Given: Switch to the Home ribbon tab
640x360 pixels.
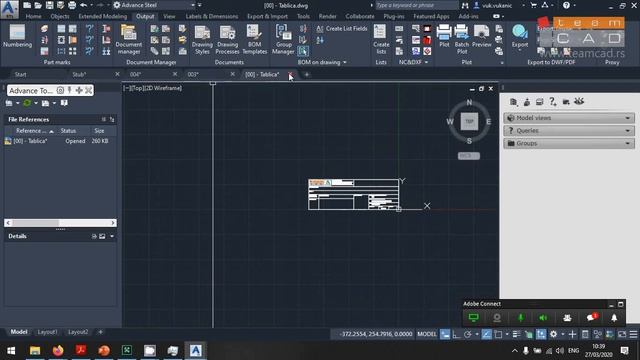Looking at the screenshot, I should tap(33, 16).
